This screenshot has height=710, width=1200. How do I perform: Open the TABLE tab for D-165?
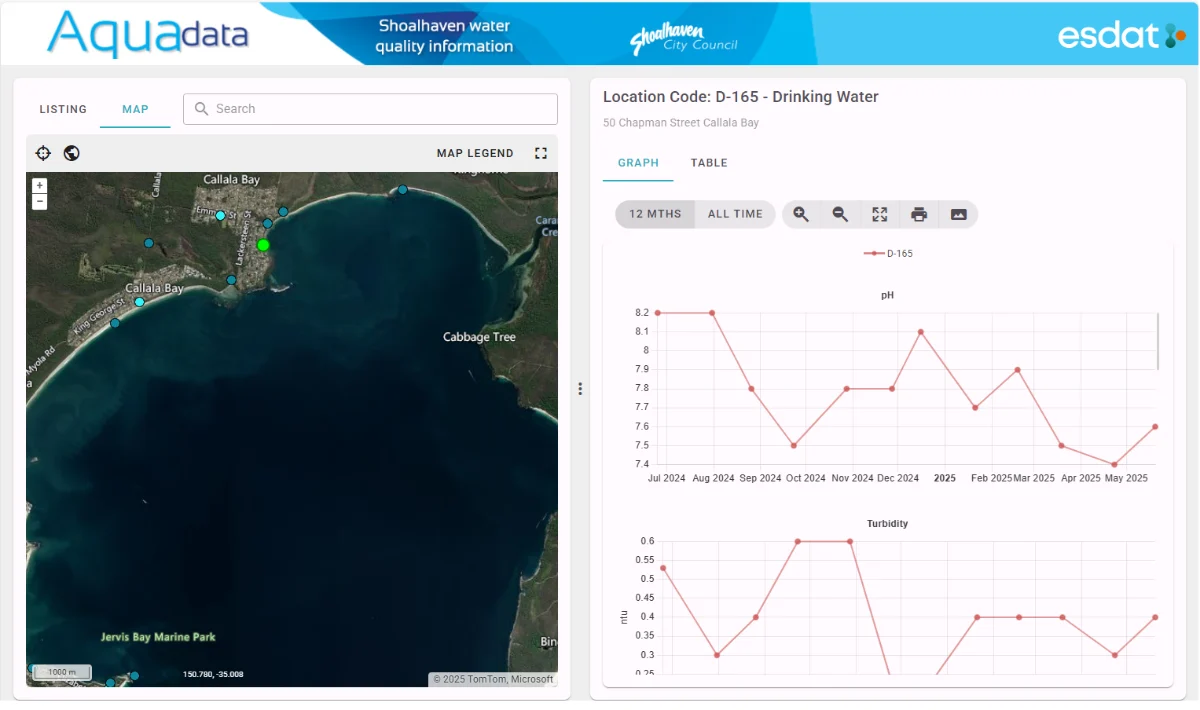[709, 163]
